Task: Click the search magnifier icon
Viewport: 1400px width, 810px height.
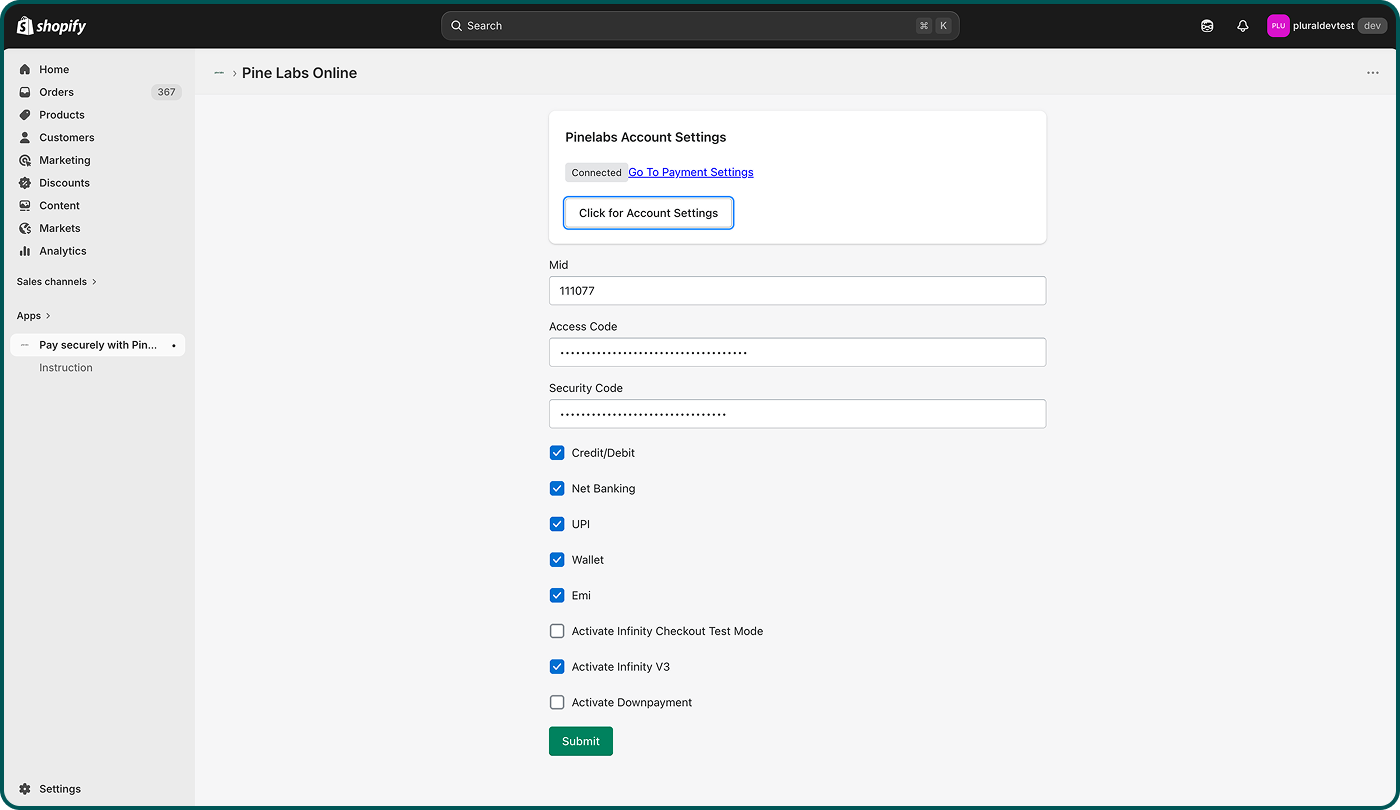Action: coord(457,26)
